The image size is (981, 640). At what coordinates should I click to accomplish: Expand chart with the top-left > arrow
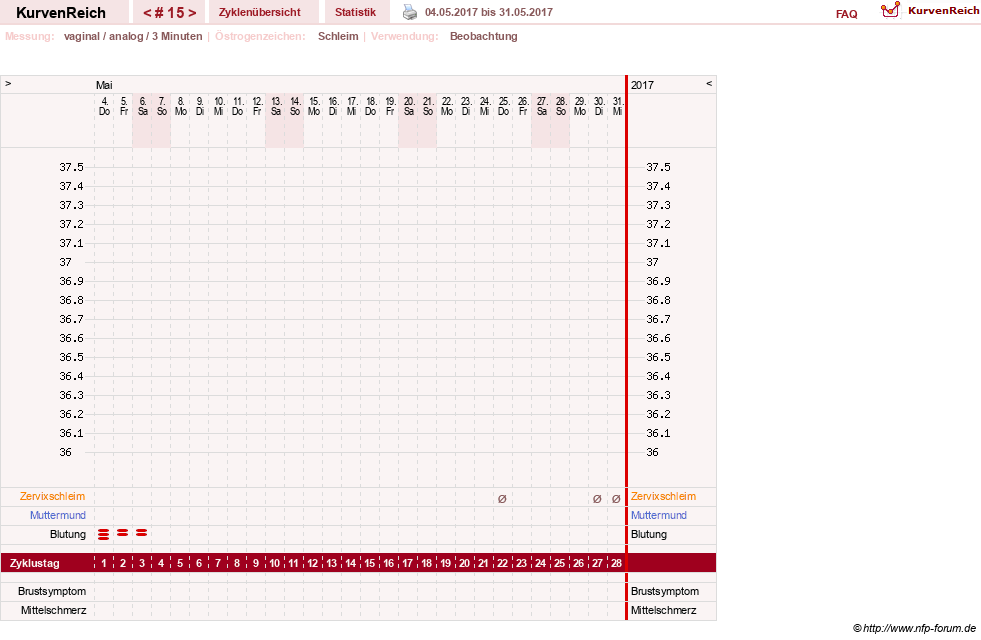[8, 83]
